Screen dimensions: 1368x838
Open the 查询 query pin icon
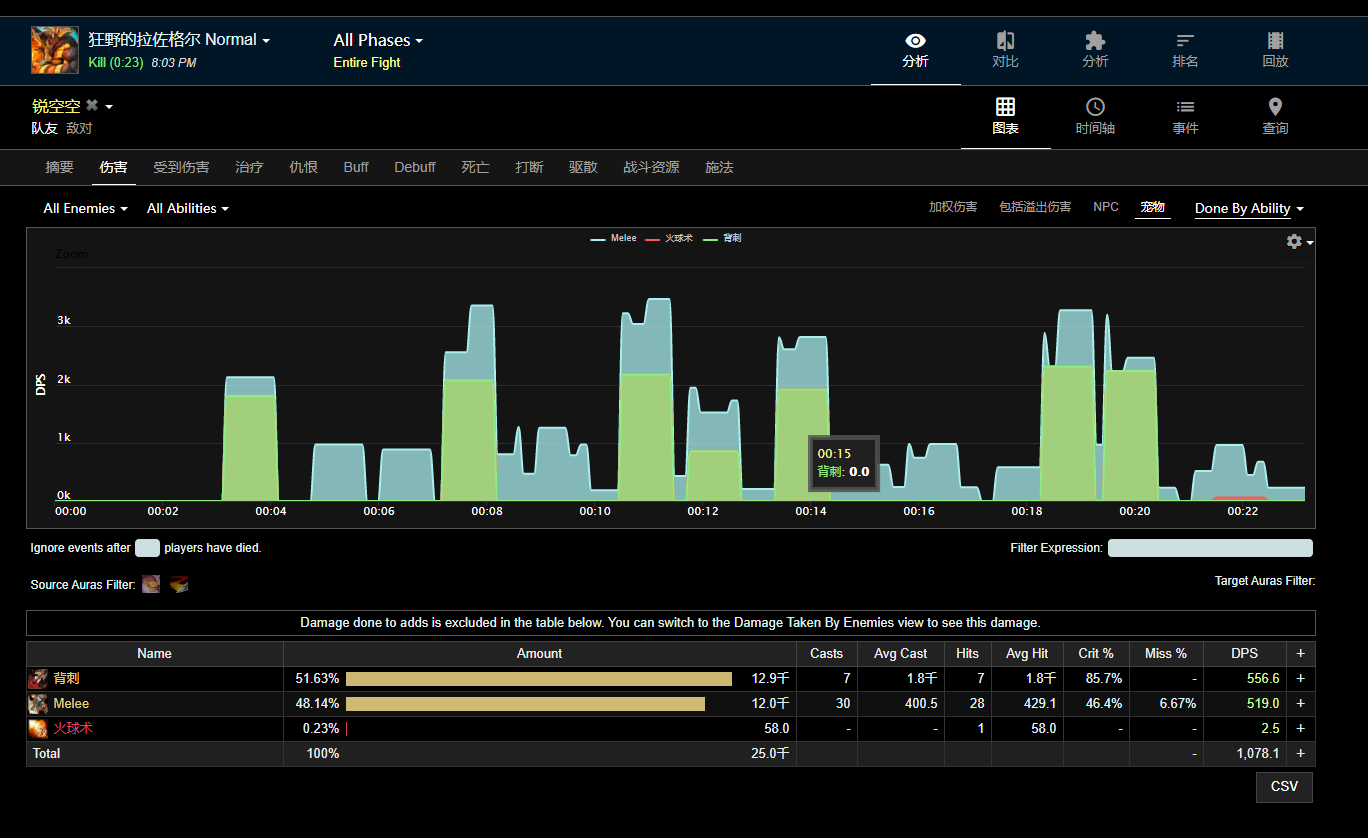click(x=1275, y=107)
